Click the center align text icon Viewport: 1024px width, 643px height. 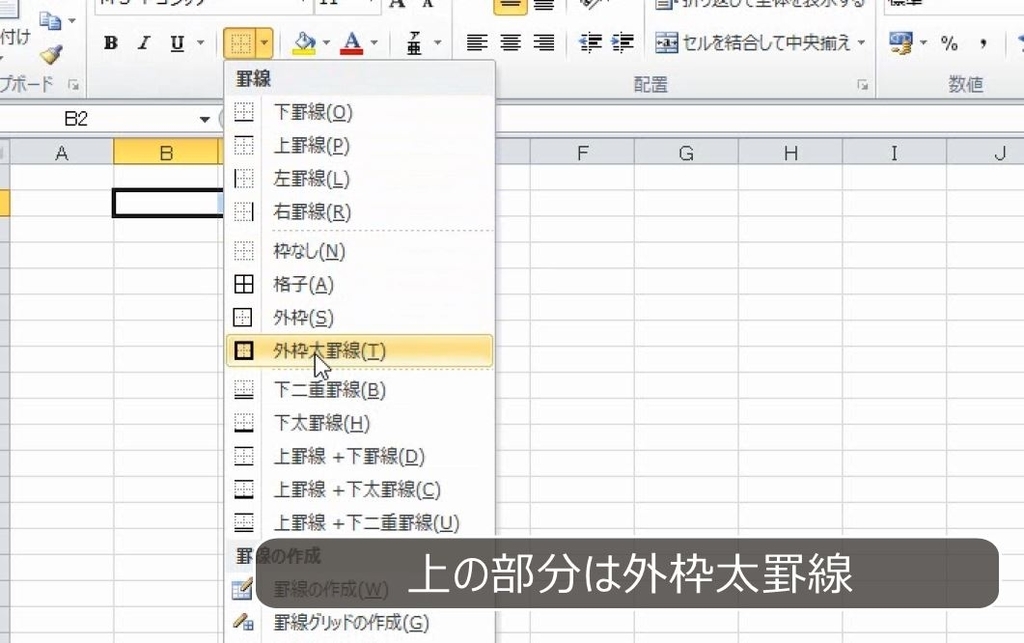pos(510,42)
